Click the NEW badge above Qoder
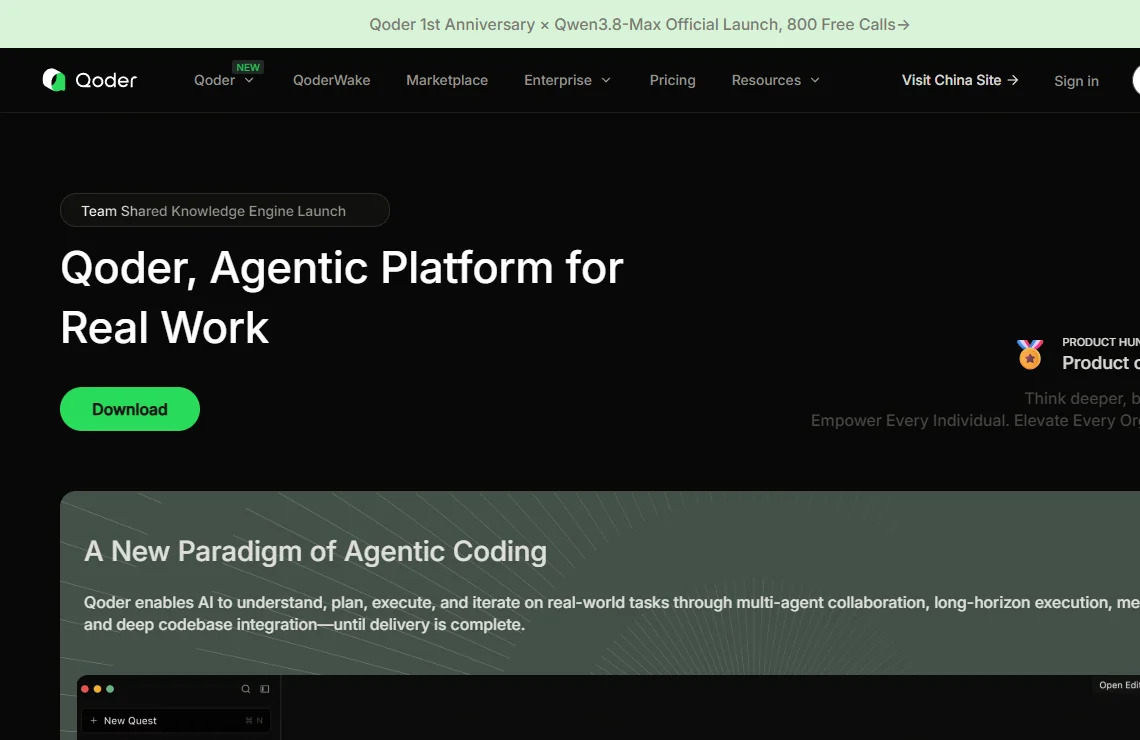 pos(248,67)
